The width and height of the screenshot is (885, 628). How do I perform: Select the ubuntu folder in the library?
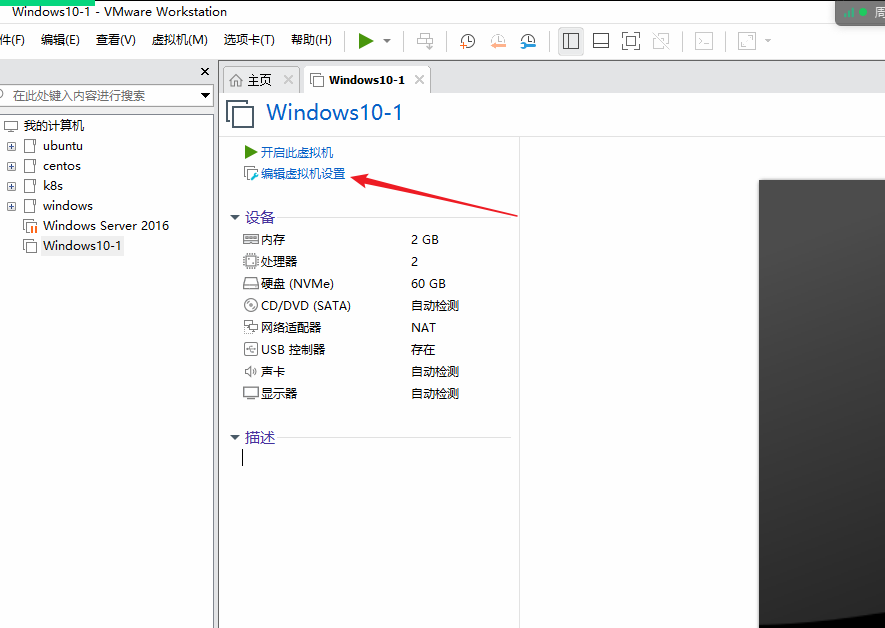(x=62, y=146)
